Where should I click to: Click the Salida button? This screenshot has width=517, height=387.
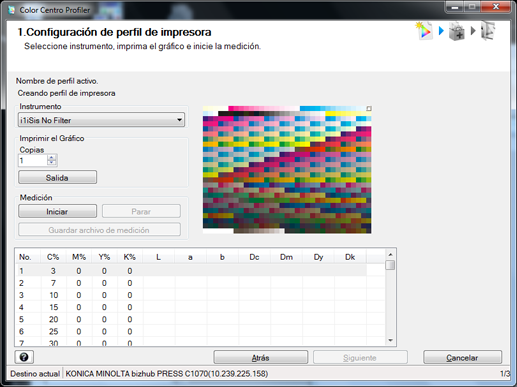coord(57,177)
